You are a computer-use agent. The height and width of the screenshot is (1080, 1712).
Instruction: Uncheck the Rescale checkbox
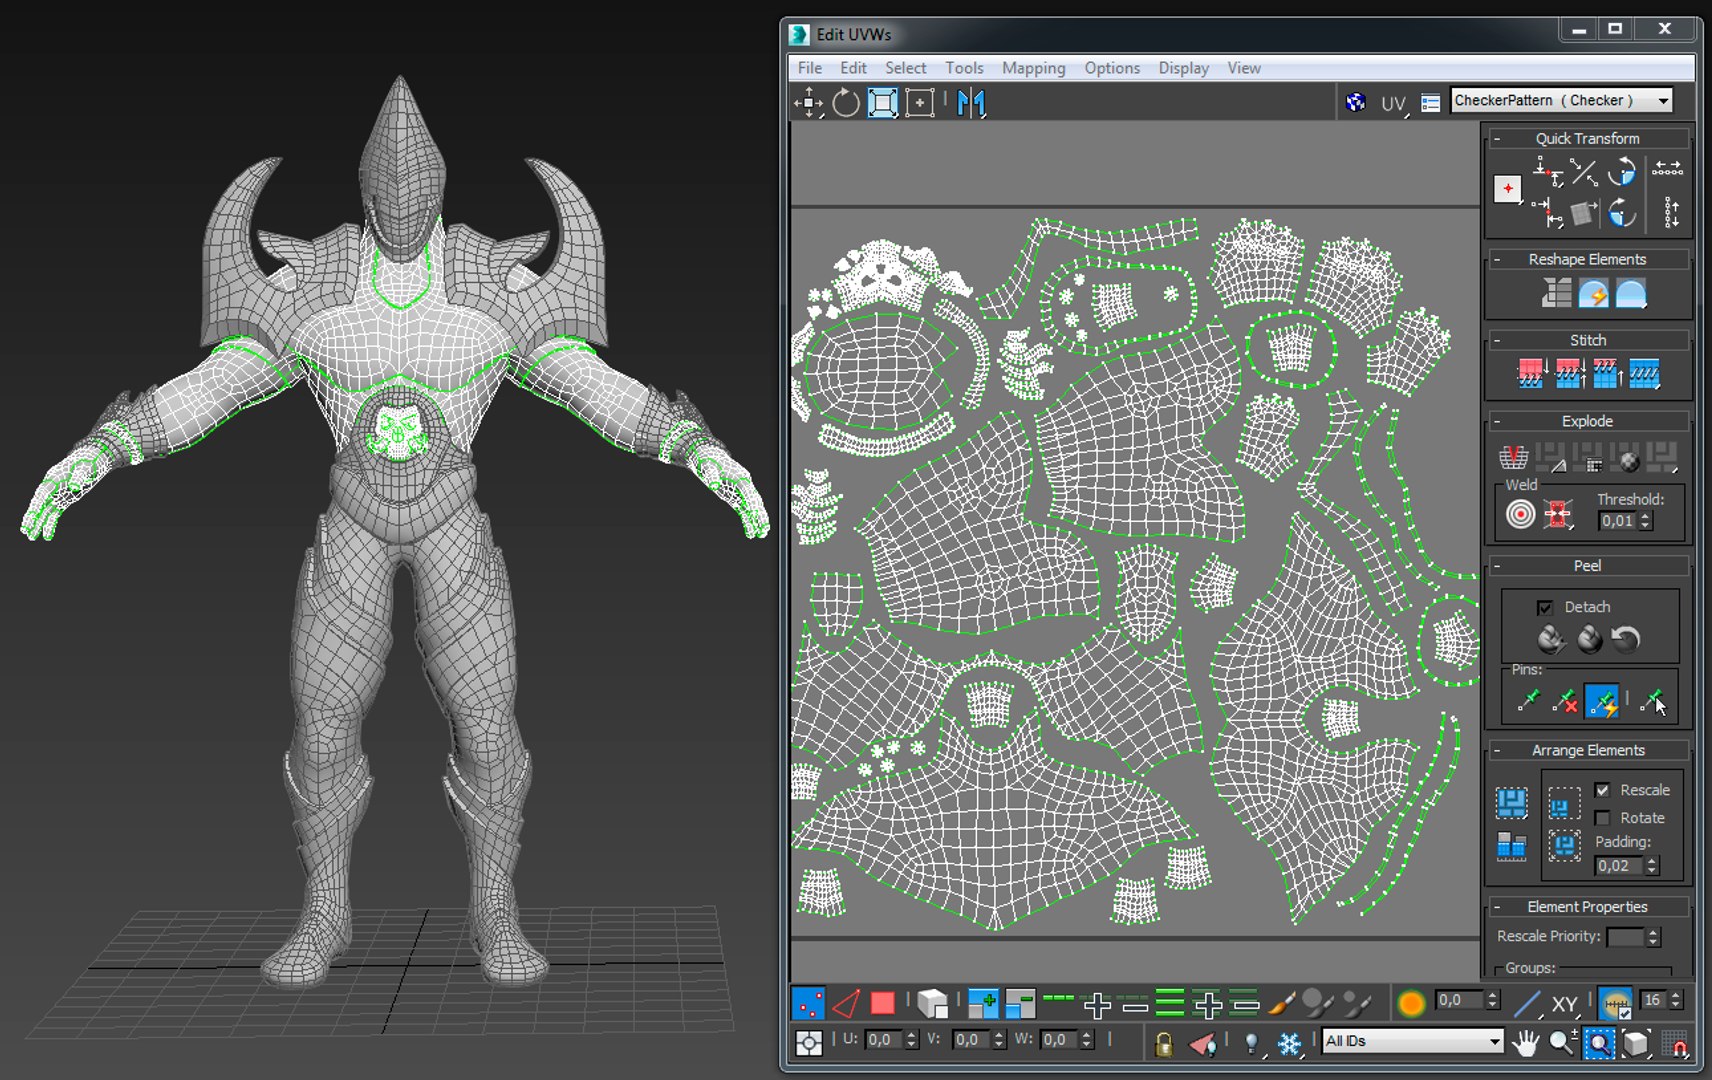pos(1603,790)
